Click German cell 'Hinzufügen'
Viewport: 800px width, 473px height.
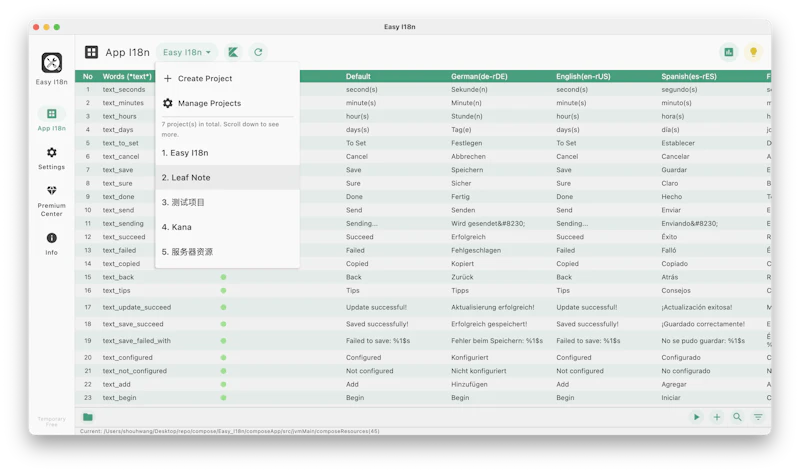pyautogui.click(x=469, y=384)
